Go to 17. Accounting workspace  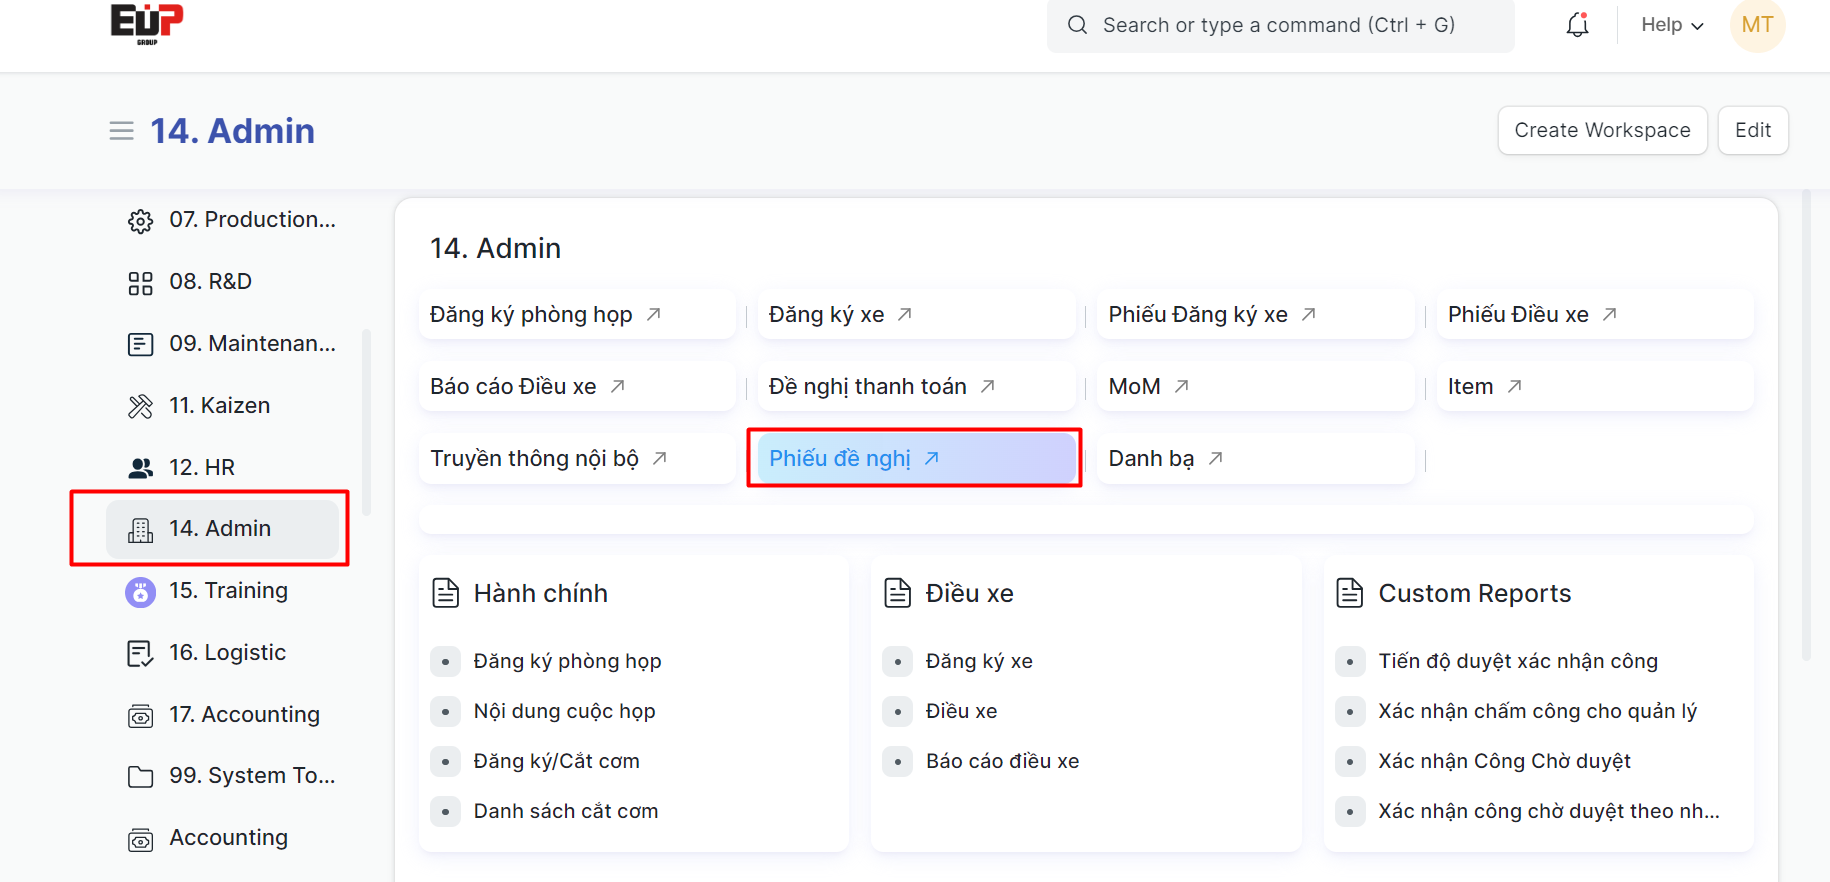click(x=244, y=715)
